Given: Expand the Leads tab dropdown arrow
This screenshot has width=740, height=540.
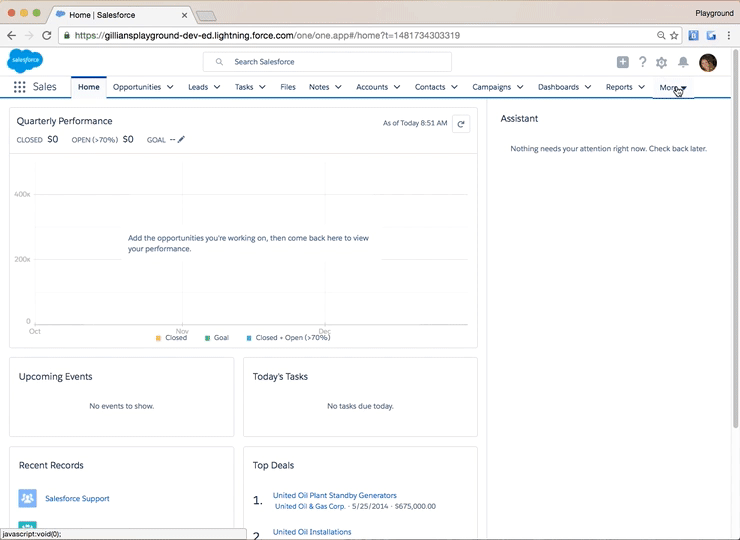Looking at the screenshot, I should pyautogui.click(x=217, y=87).
